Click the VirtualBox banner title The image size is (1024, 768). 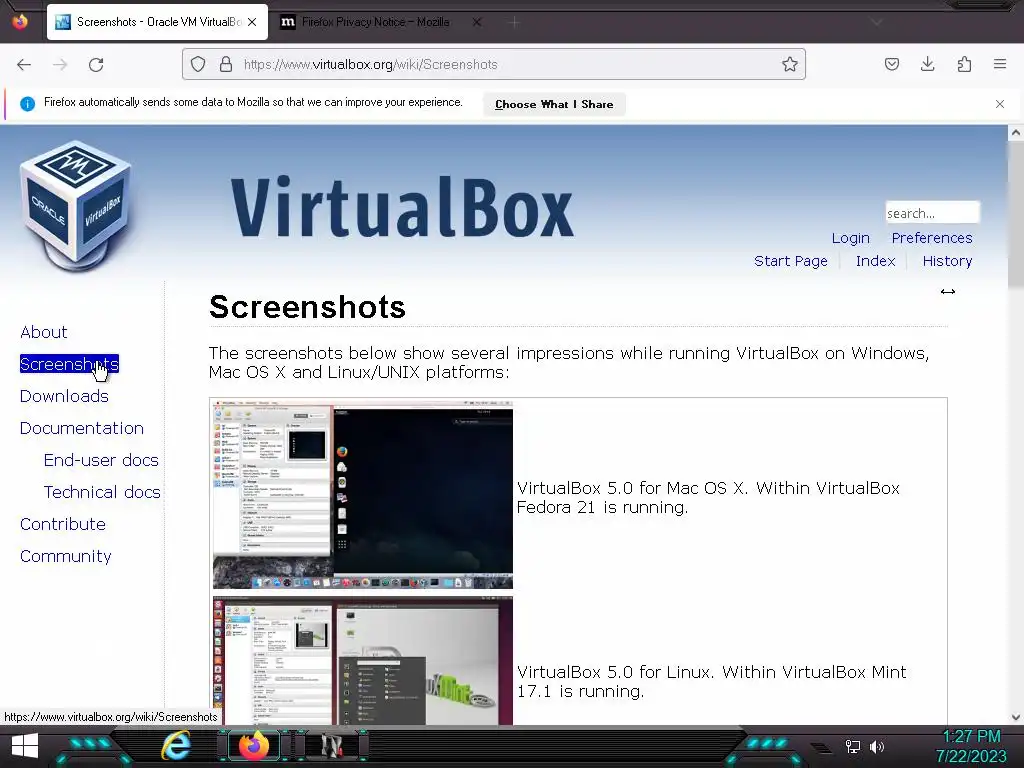[402, 206]
